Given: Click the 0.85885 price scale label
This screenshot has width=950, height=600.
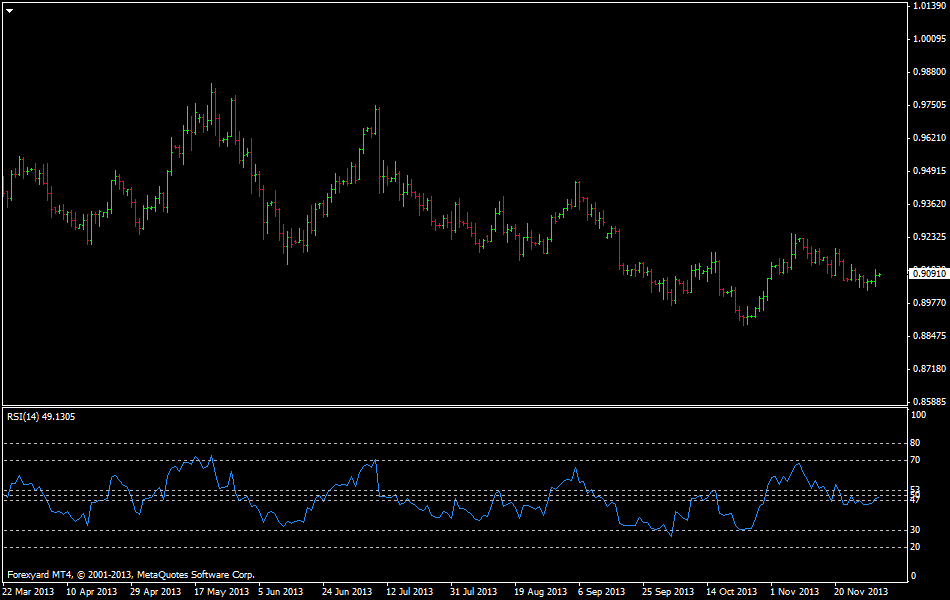Looking at the screenshot, I should (x=928, y=400).
